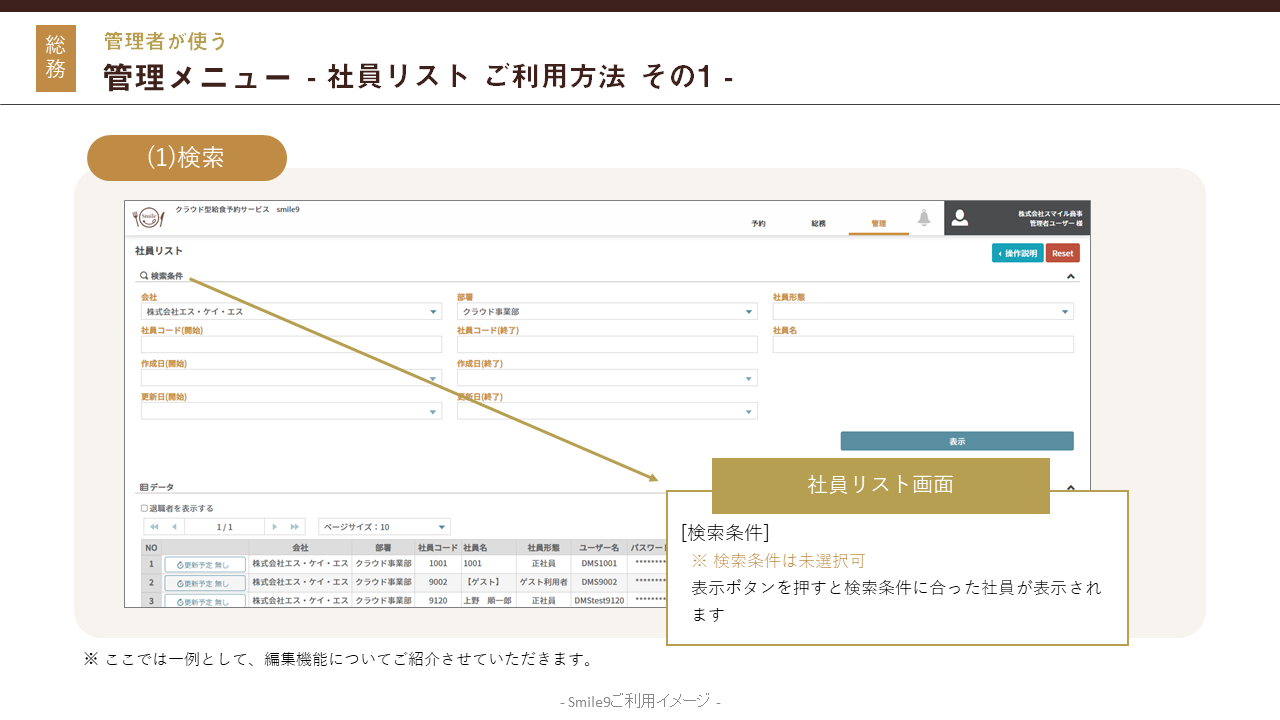This screenshot has height=720, width=1280.
Task: Jump to last page of results
Action: (295, 526)
